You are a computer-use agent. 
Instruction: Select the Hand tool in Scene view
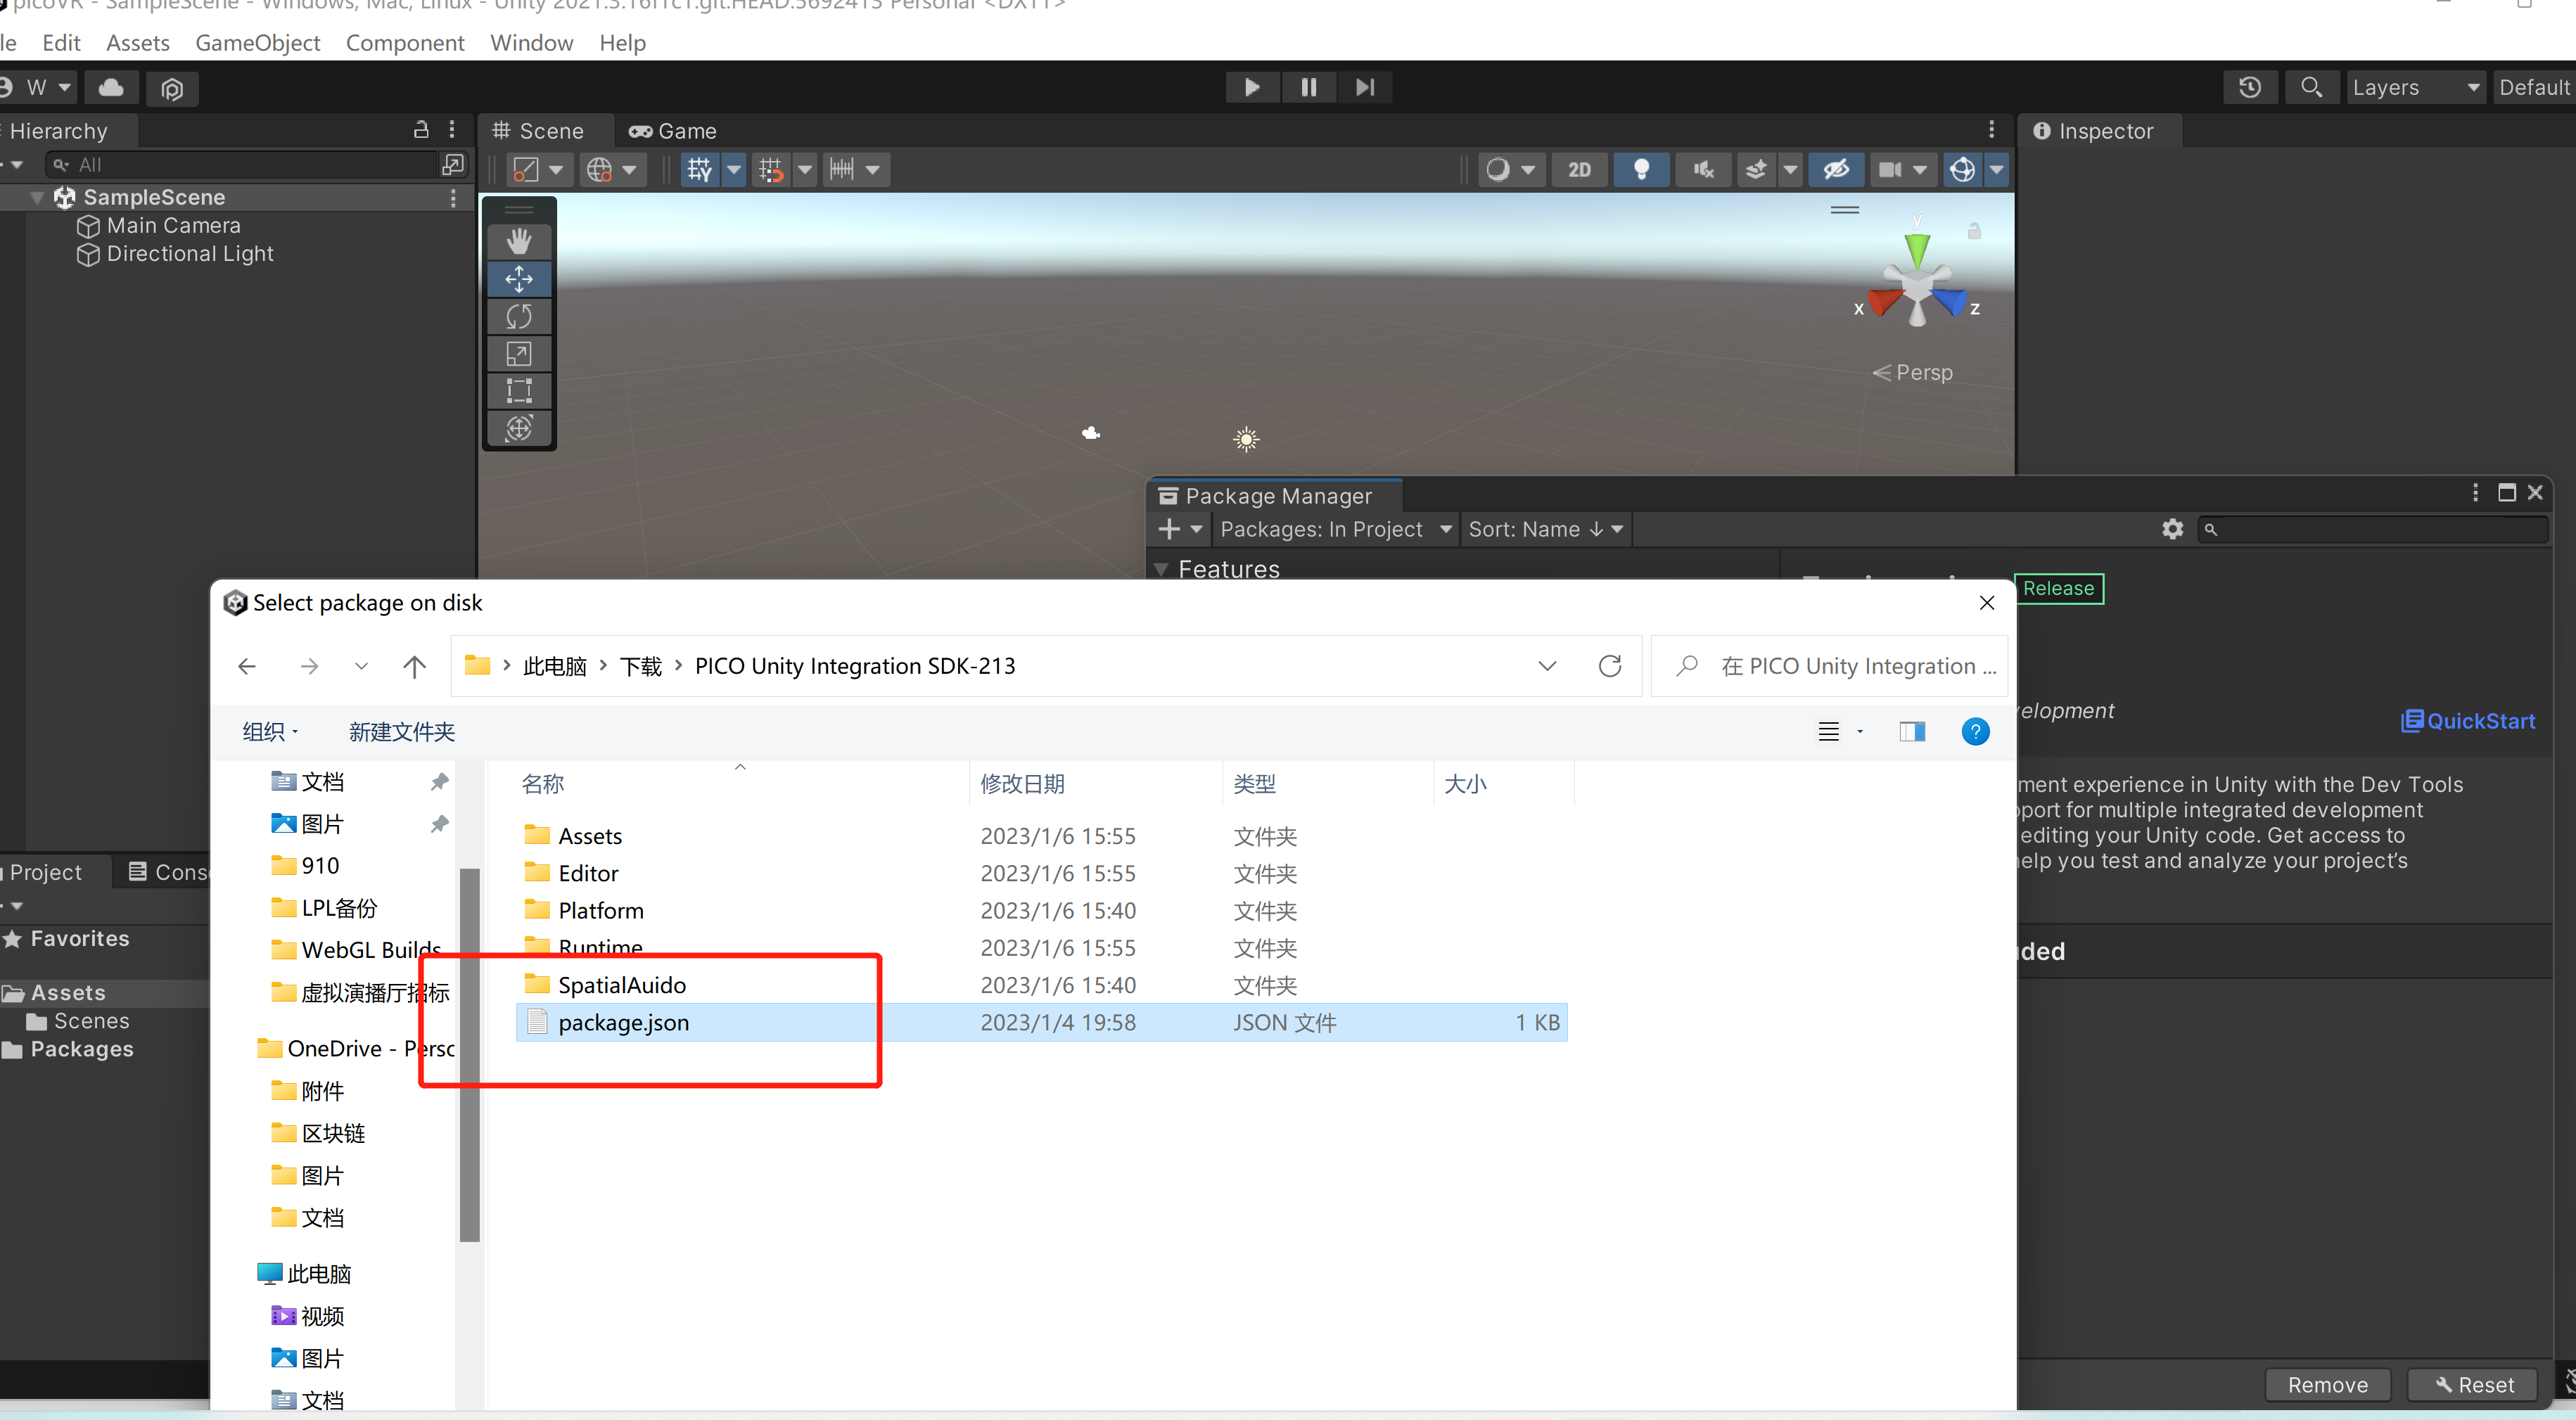point(518,241)
